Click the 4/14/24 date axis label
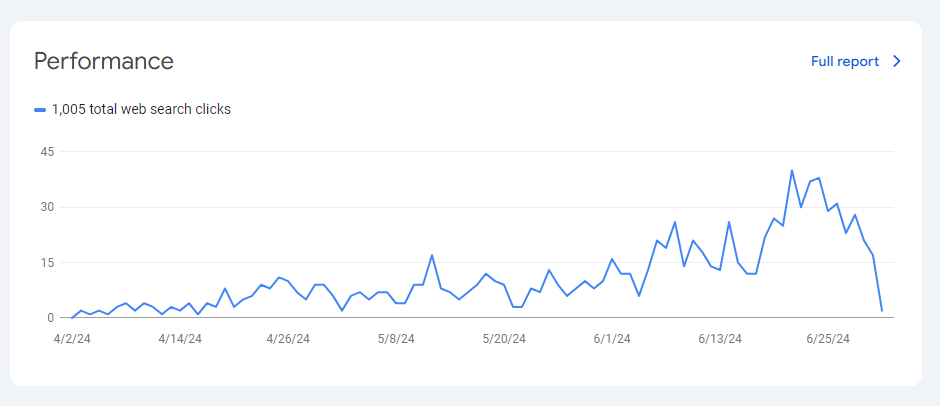Viewport: 940px width, 406px height. tap(180, 339)
